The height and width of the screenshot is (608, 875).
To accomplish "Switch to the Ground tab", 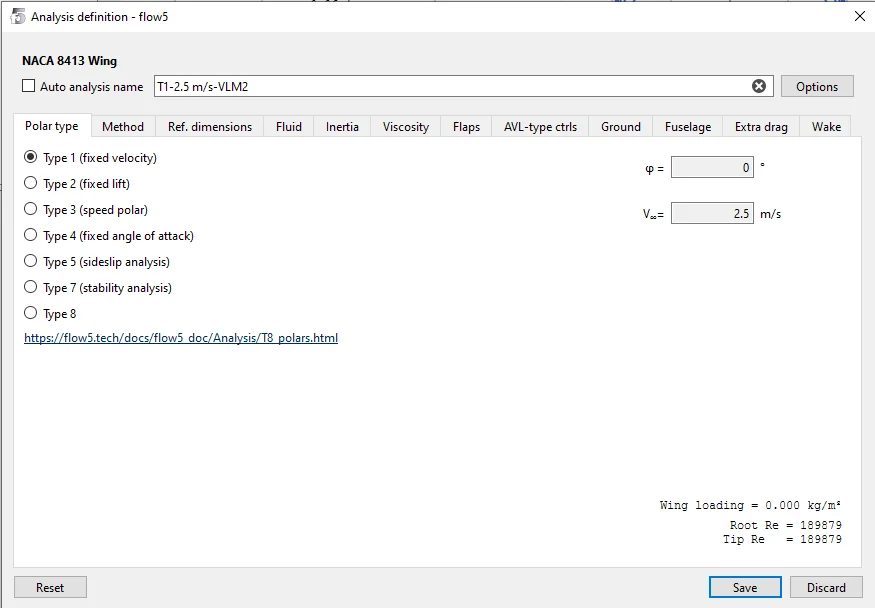I will tap(621, 127).
